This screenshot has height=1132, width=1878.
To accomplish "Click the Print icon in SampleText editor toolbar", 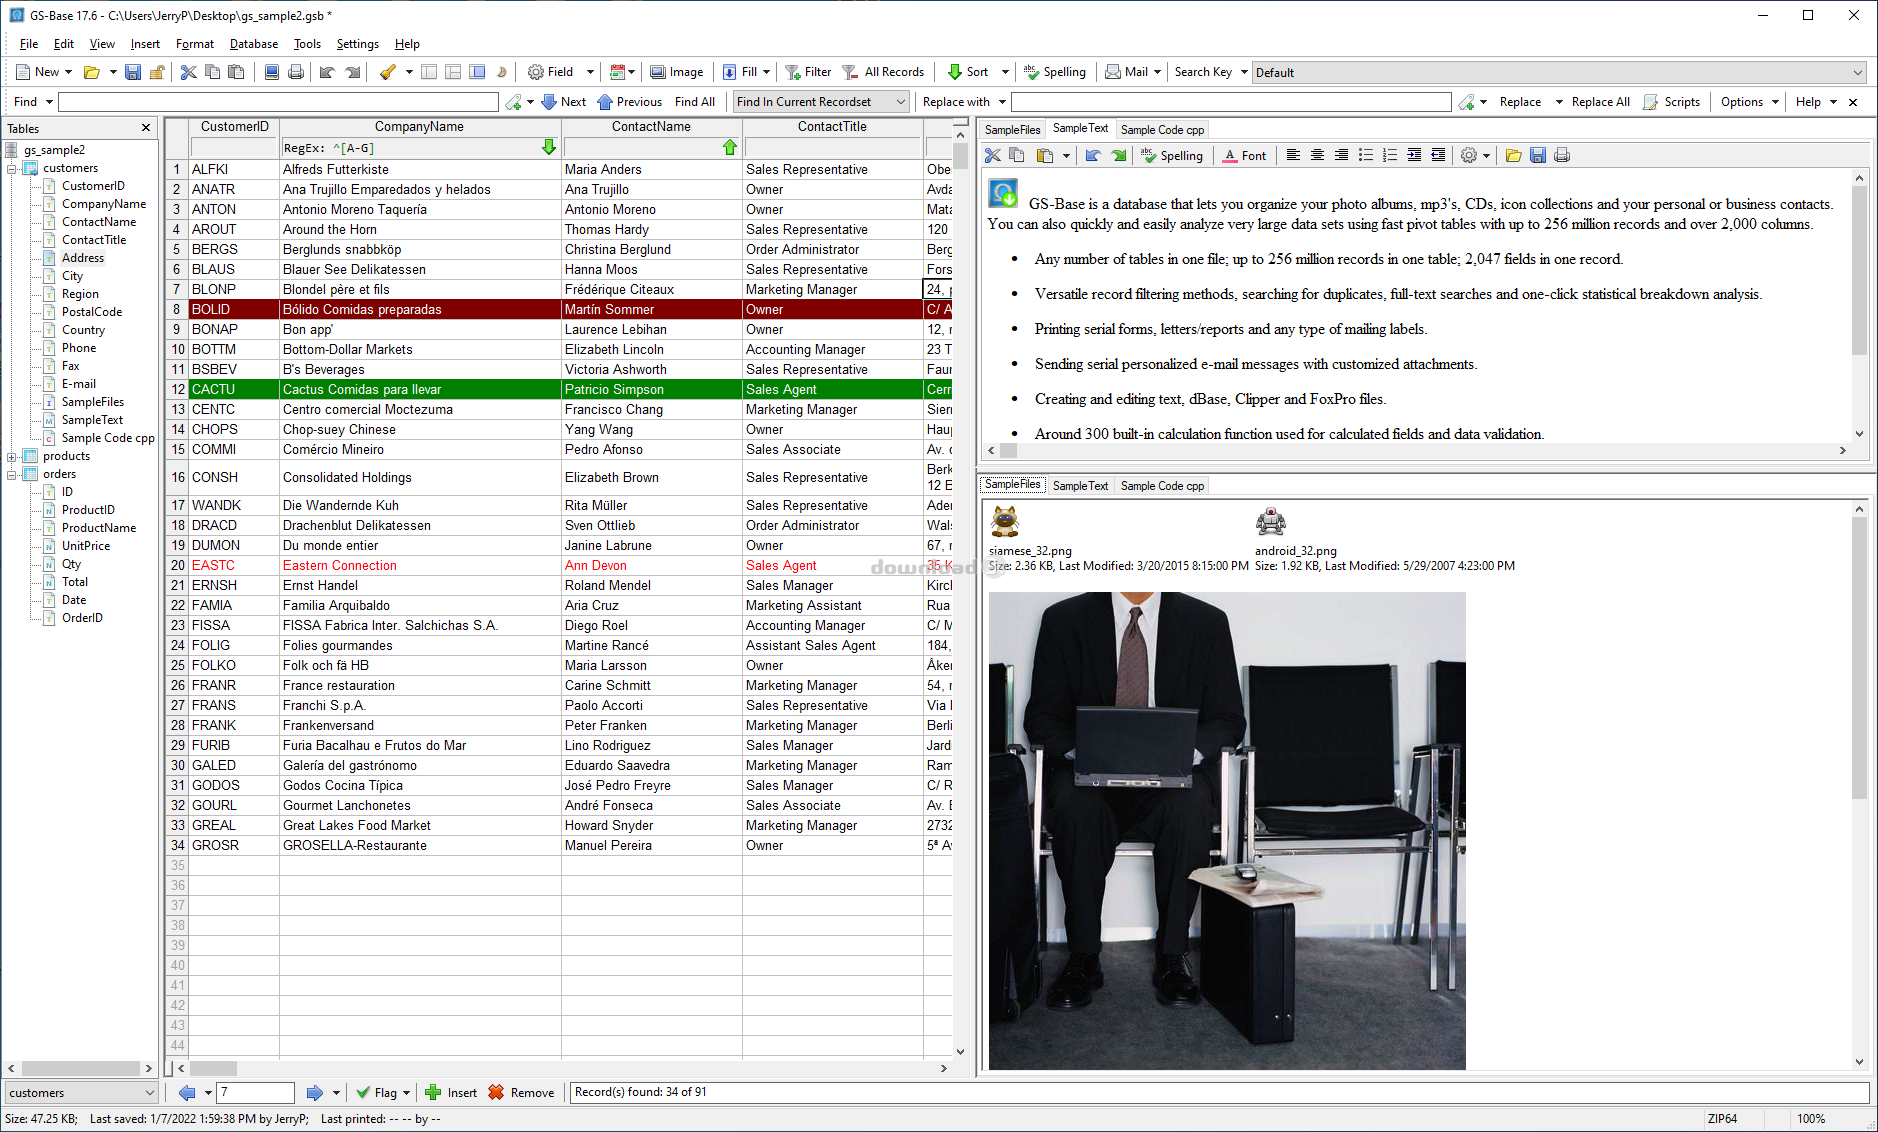I will (x=1562, y=155).
